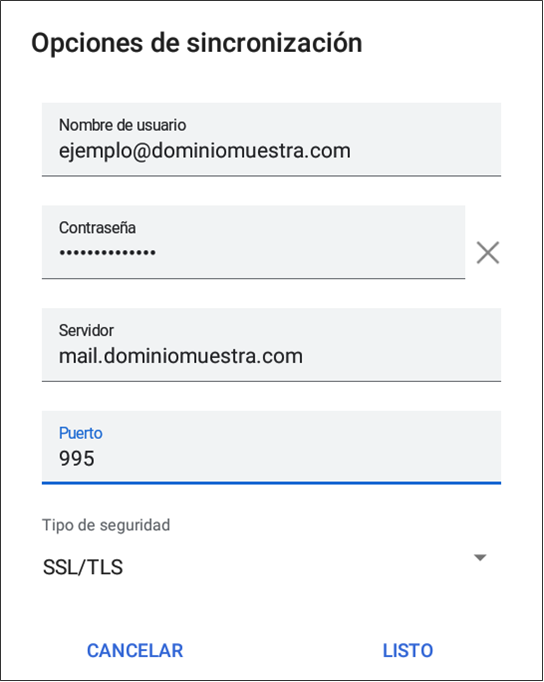Expand the security type dropdown arrow
Viewport: 544px width, 682px height.
point(480,558)
